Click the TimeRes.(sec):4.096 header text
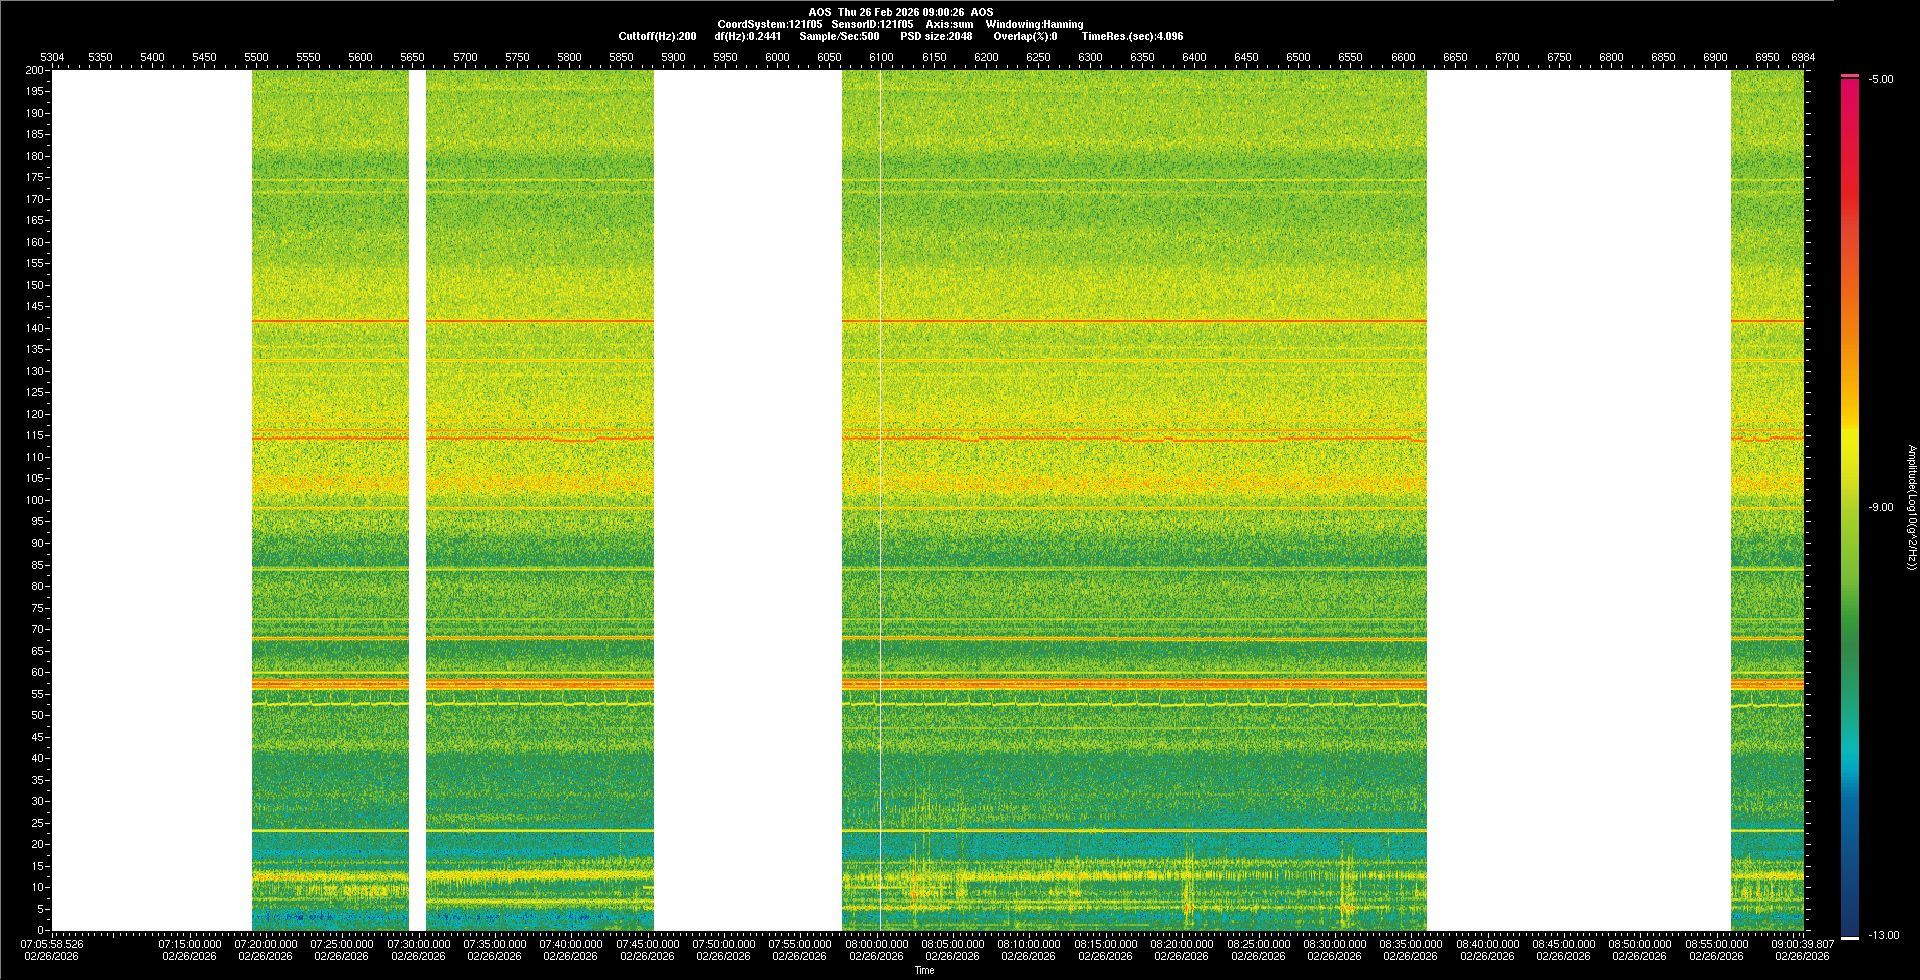 coord(1132,36)
